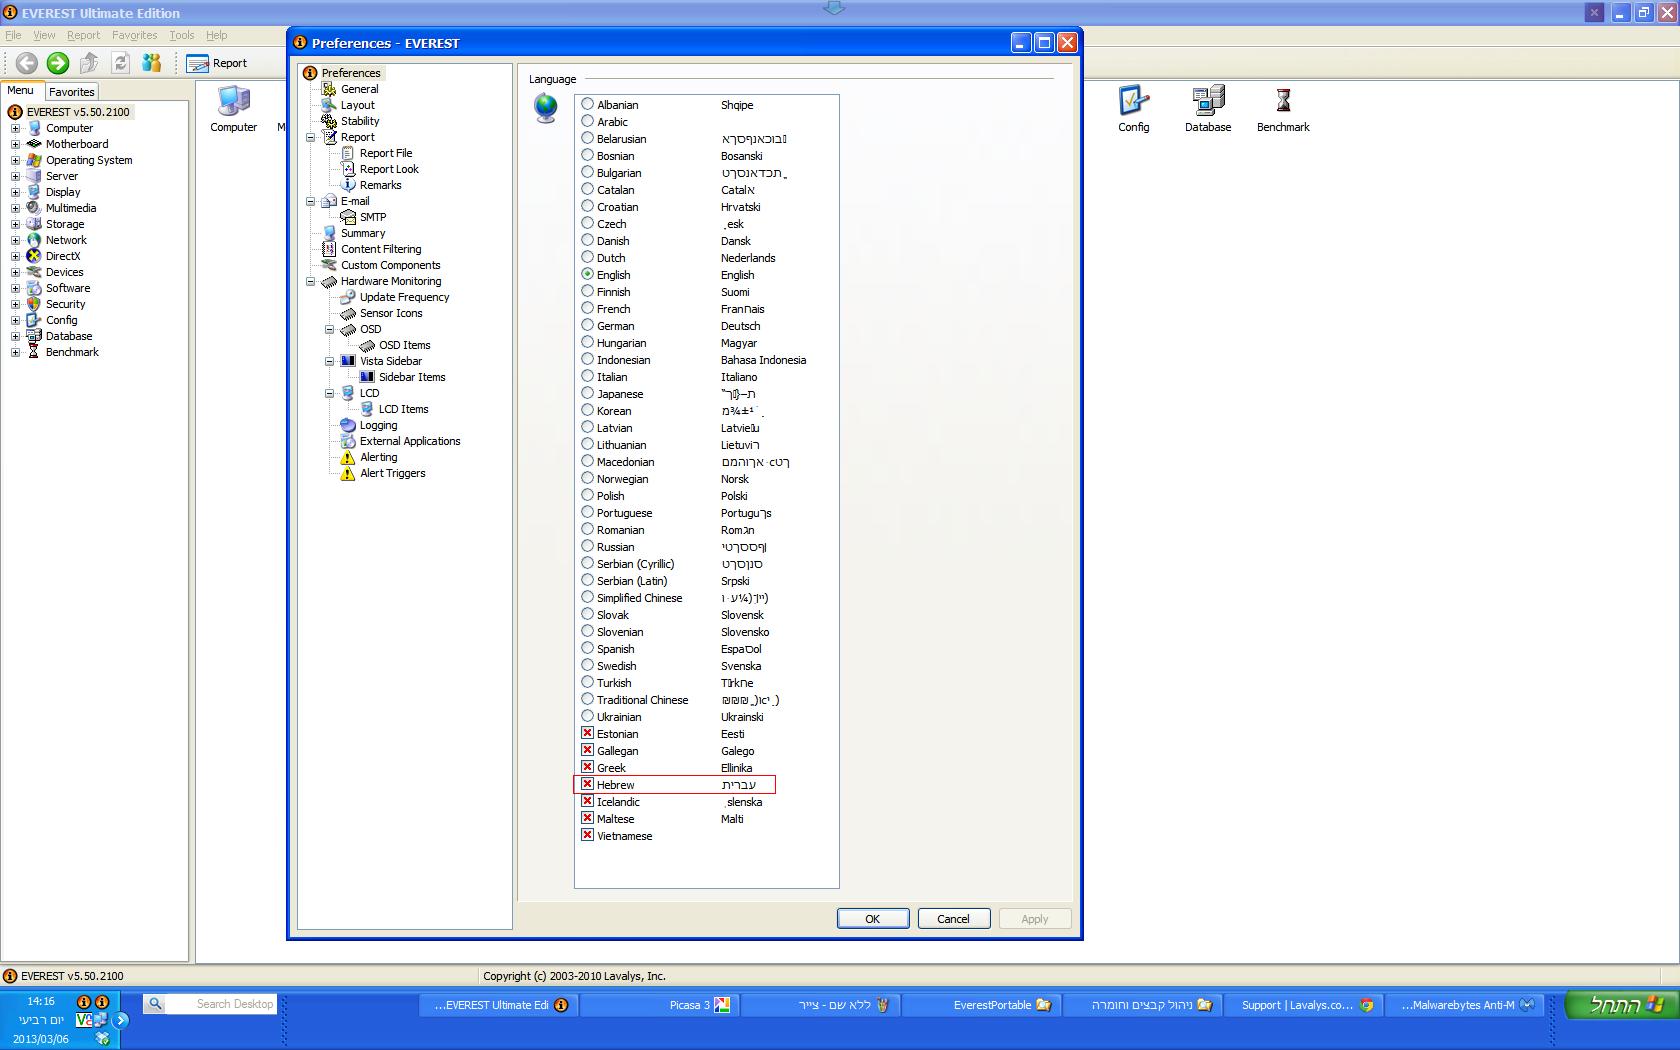This screenshot has height=1050, width=1680.
Task: Click the Refresh toolbar icon
Action: tap(121, 63)
